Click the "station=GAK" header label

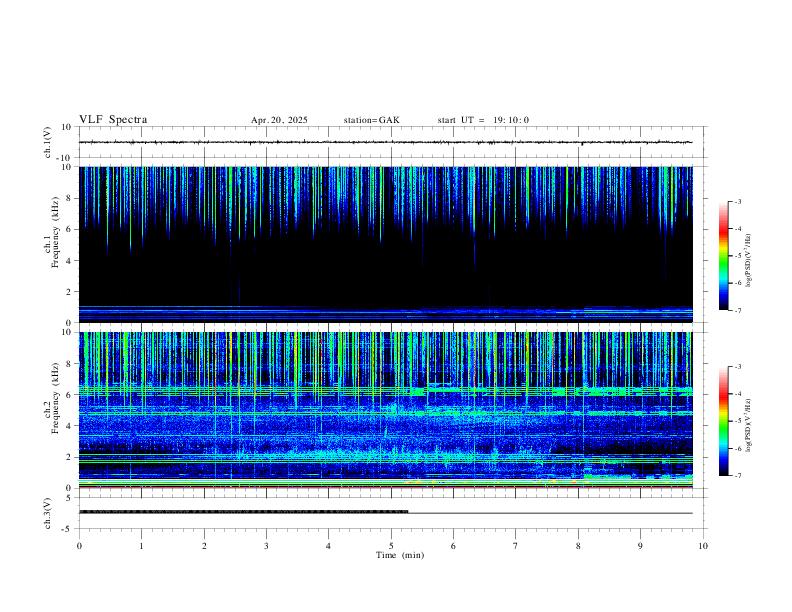[x=372, y=120]
